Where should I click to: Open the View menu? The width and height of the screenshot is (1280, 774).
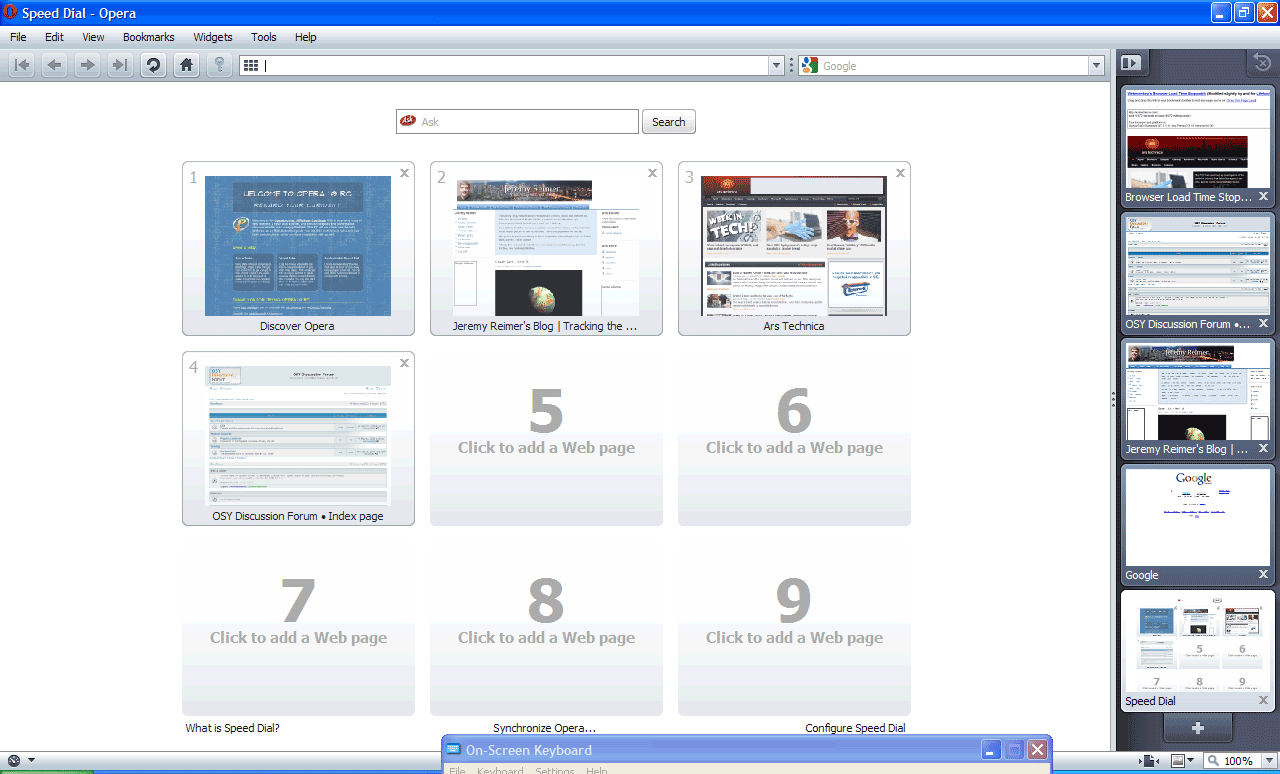(x=93, y=37)
